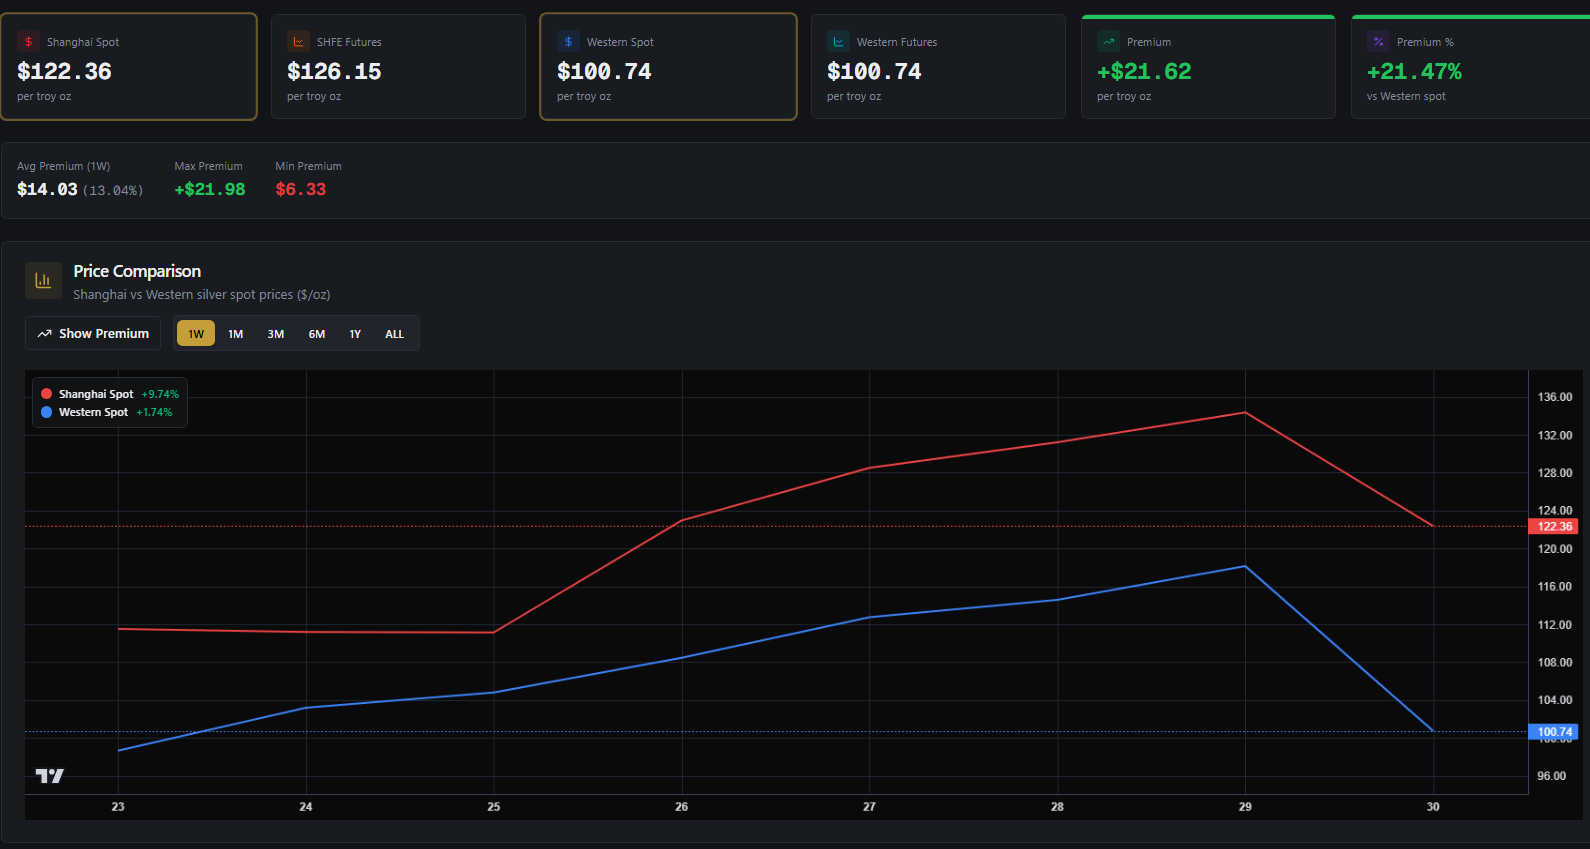Click the SHFE Futures chart icon
This screenshot has height=849, width=1590.
pos(298,42)
